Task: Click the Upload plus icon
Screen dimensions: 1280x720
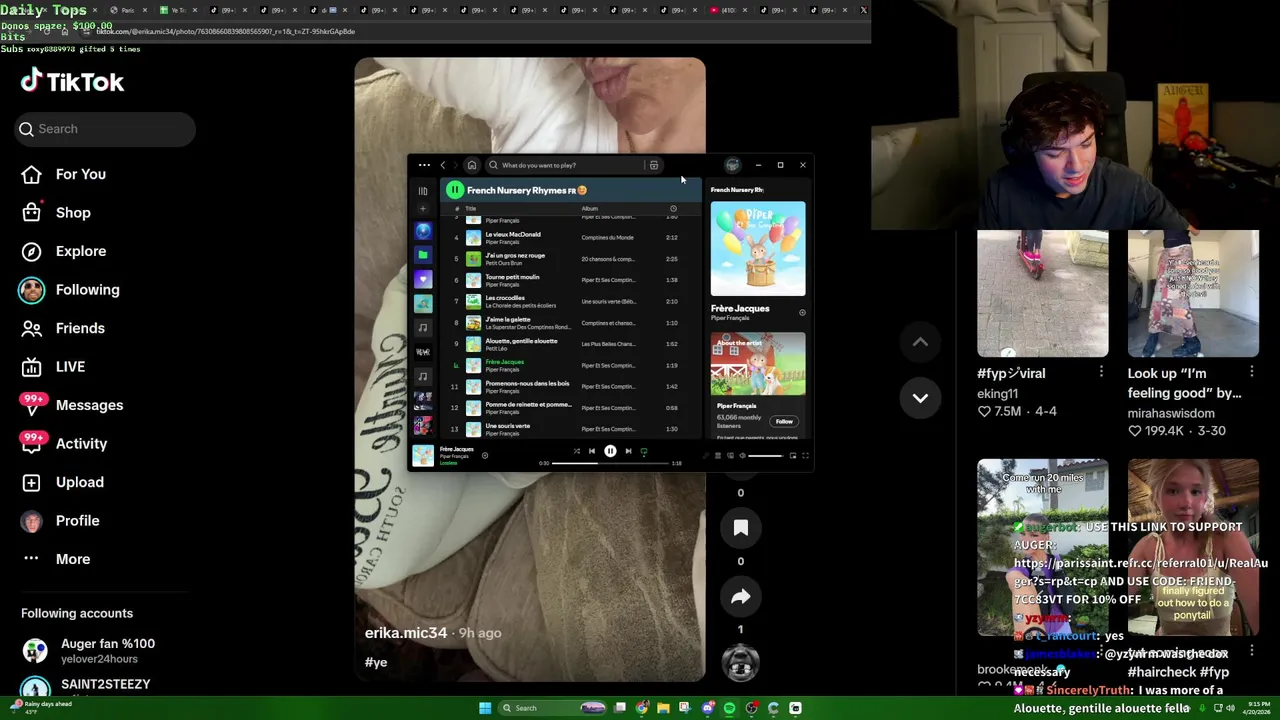Action: click(31, 482)
